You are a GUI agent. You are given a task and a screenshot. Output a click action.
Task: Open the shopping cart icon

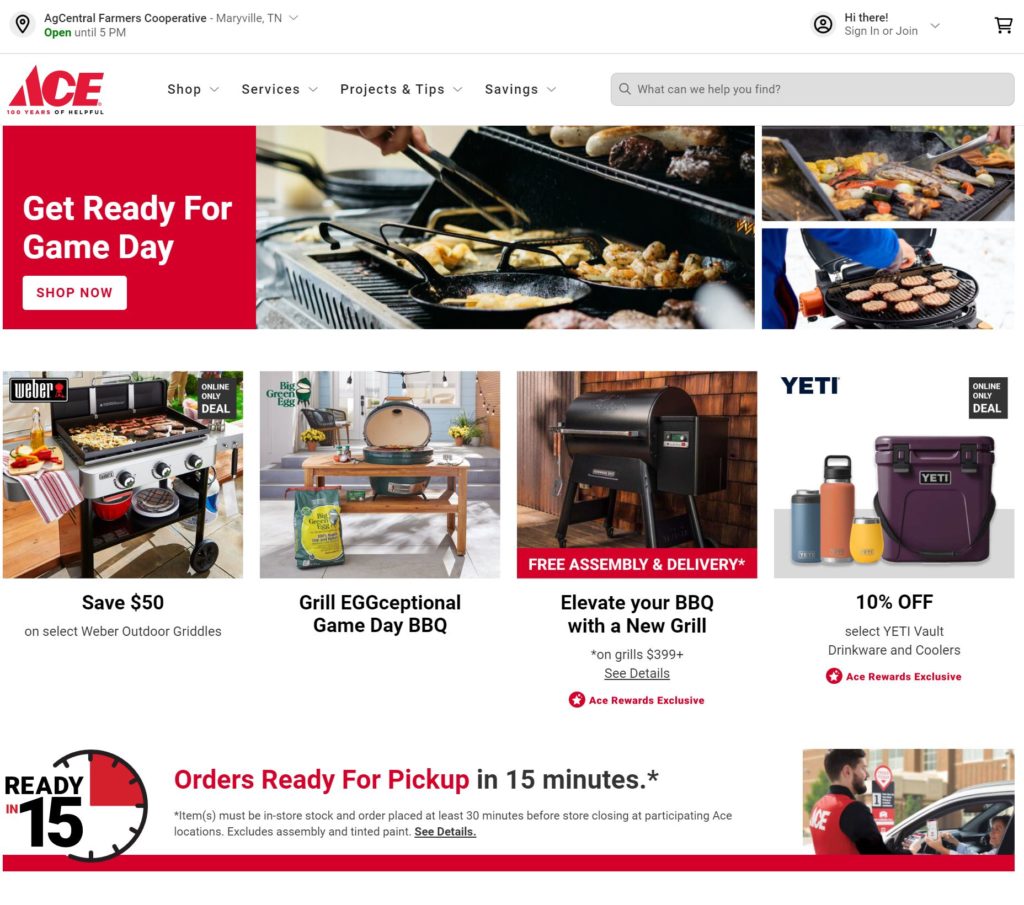click(1003, 25)
